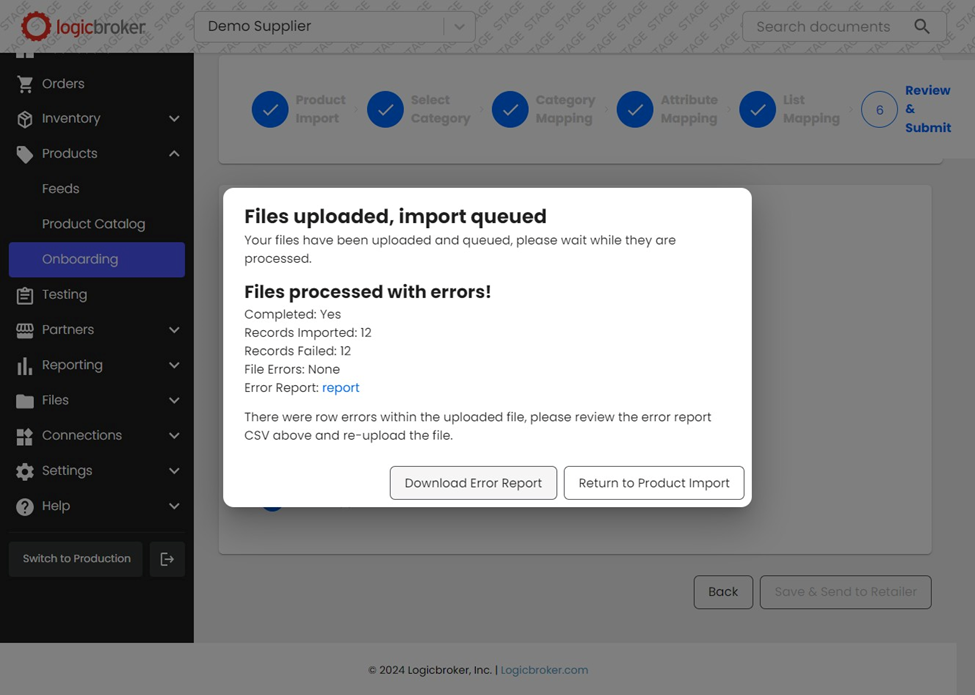
Task: Open the error report link
Action: pyautogui.click(x=340, y=388)
